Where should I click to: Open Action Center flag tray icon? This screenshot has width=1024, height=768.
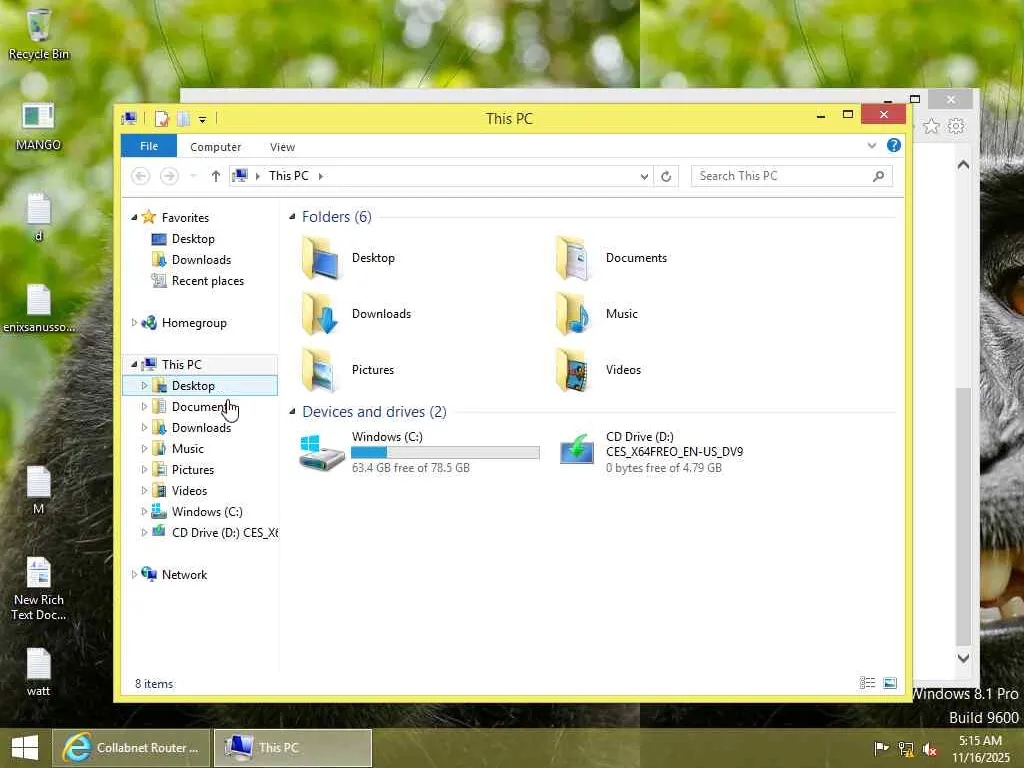(x=881, y=748)
